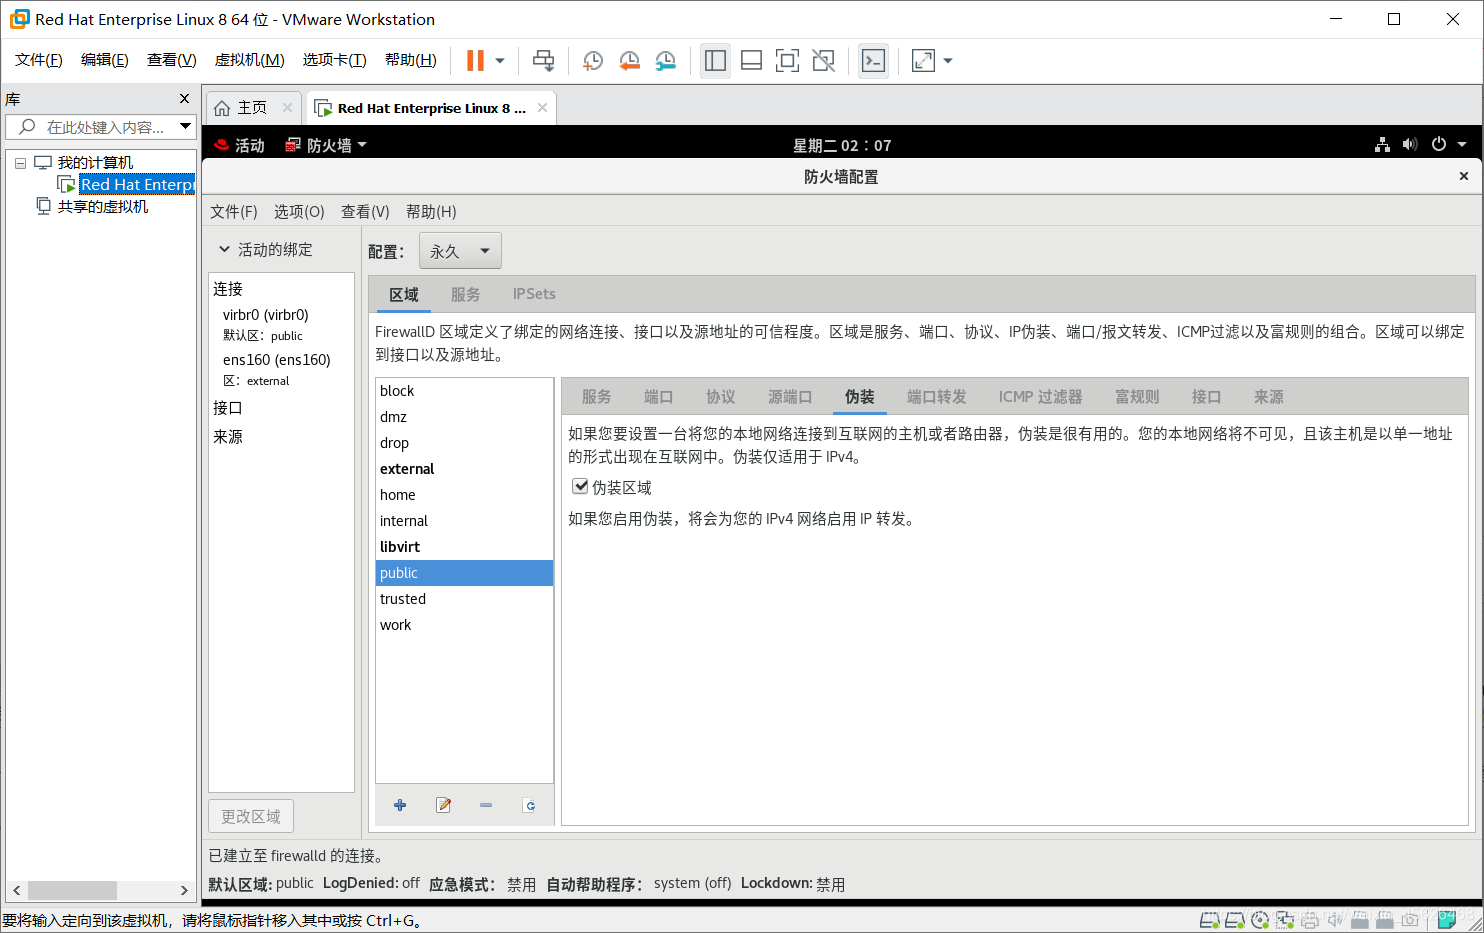Open the 富规则 tab
The width and height of the screenshot is (1484, 933).
pyautogui.click(x=1137, y=397)
